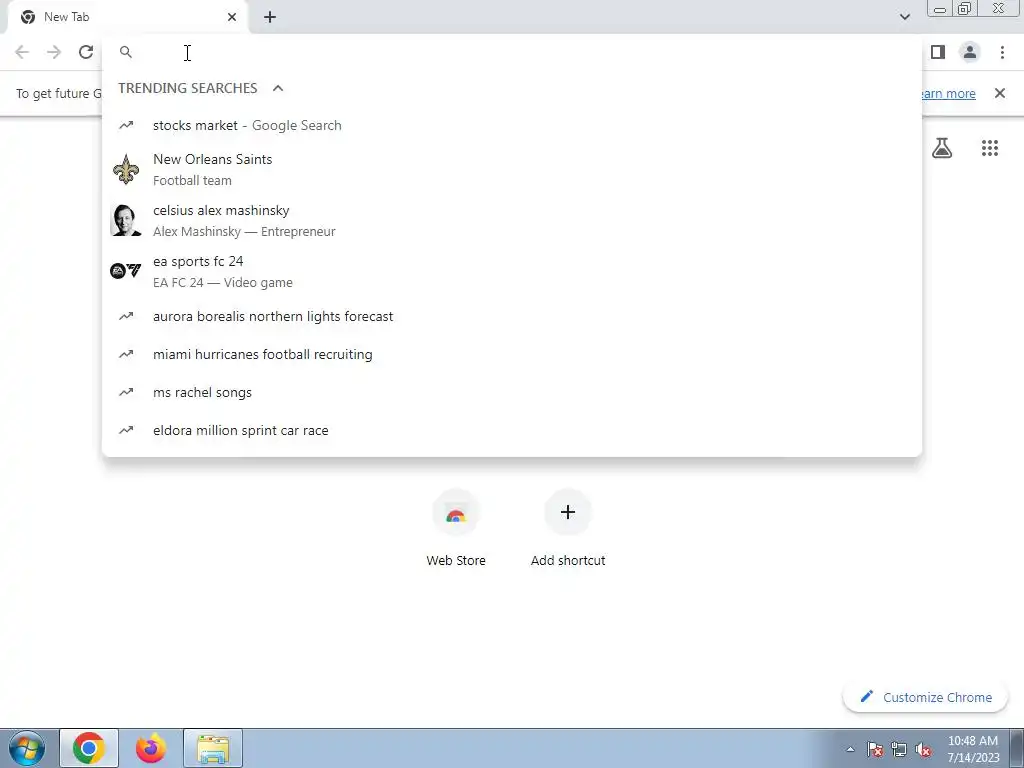Select the stocks market suggestion
Screen dimensions: 1024x768
click(x=512, y=125)
